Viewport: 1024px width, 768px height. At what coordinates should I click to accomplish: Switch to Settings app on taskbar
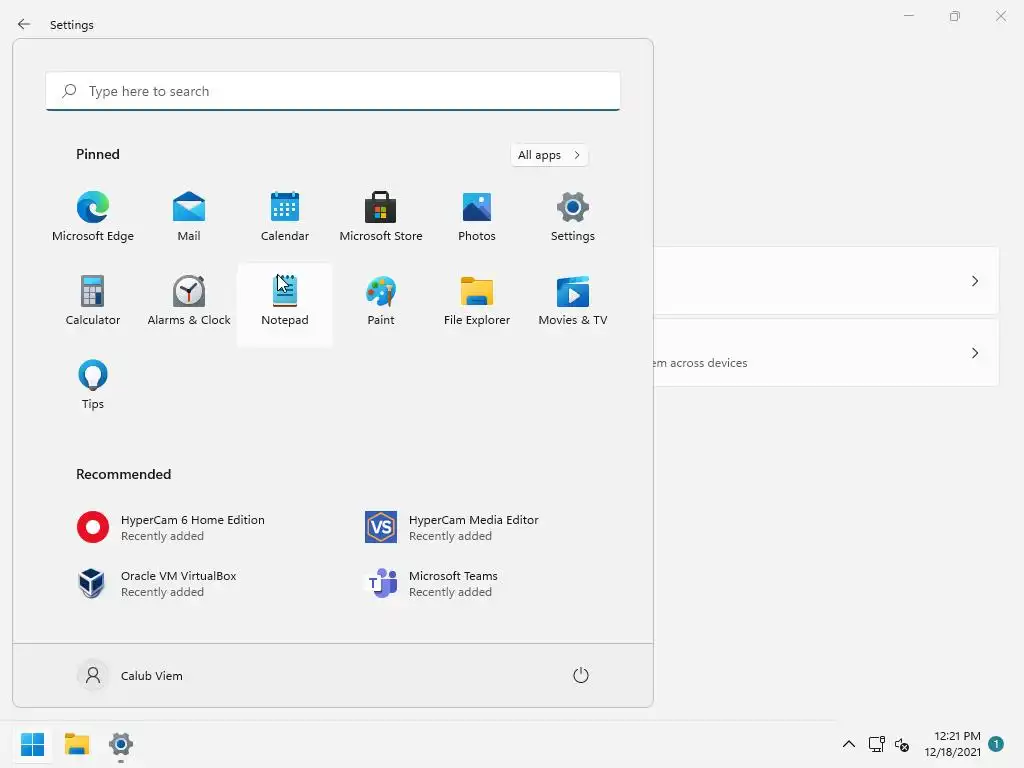[x=121, y=744]
